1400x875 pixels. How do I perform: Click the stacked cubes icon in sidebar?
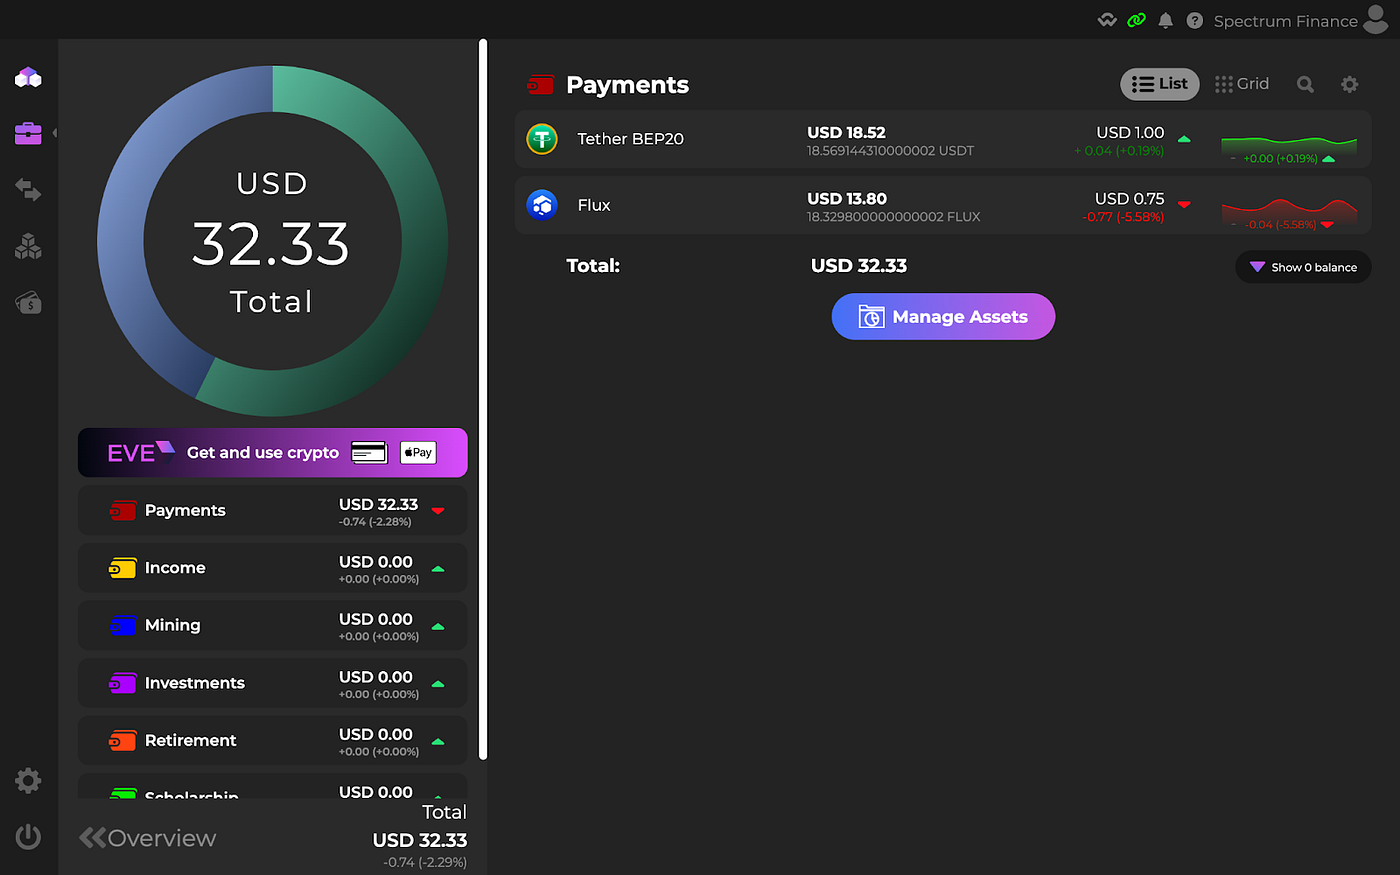(x=28, y=246)
